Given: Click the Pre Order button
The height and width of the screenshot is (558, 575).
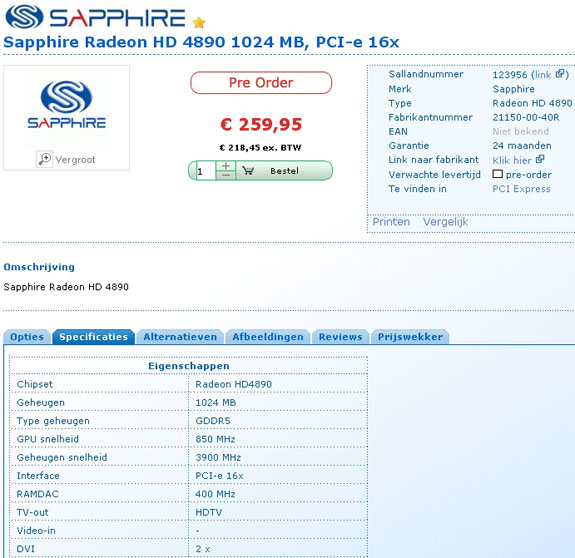Looking at the screenshot, I should (x=261, y=82).
